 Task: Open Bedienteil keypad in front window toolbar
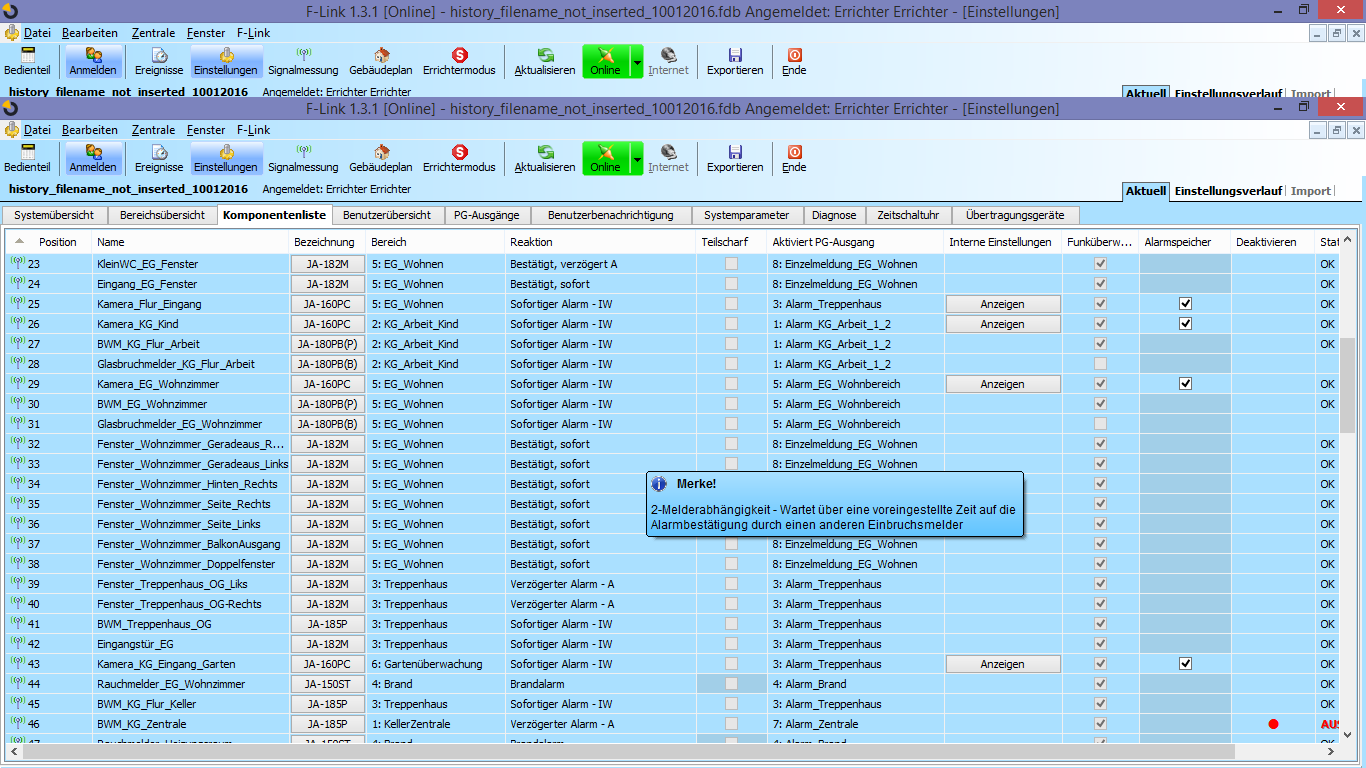click(27, 158)
